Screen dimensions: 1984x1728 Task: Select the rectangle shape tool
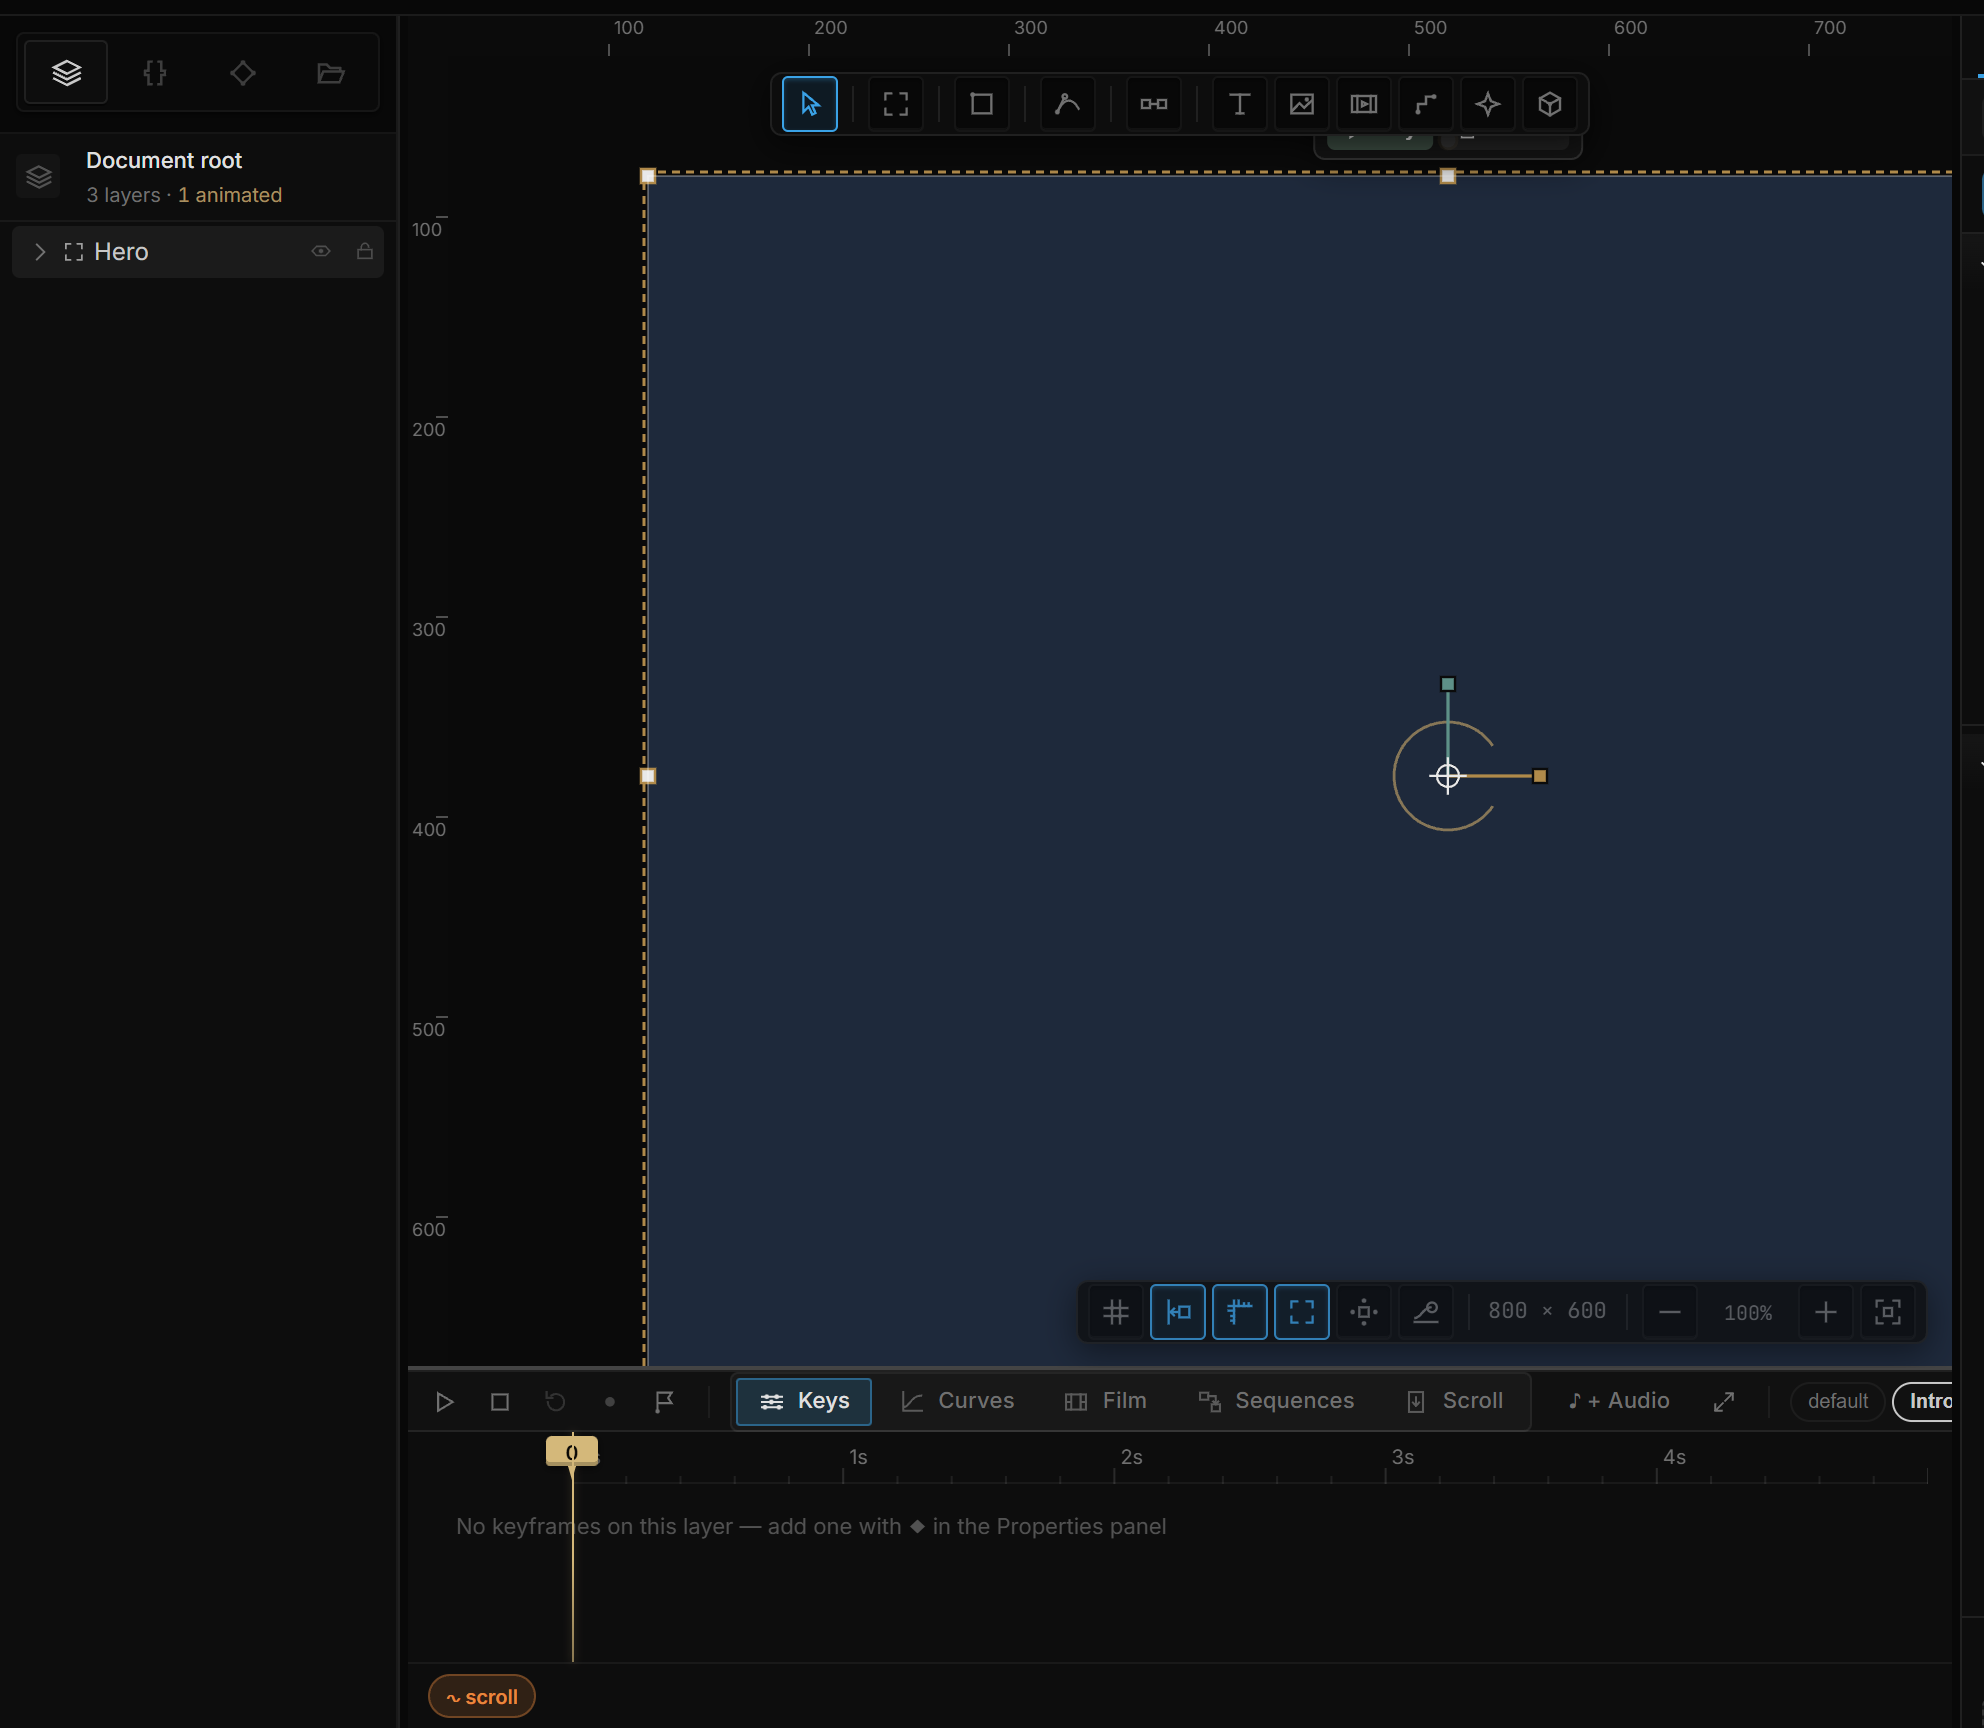coord(981,104)
